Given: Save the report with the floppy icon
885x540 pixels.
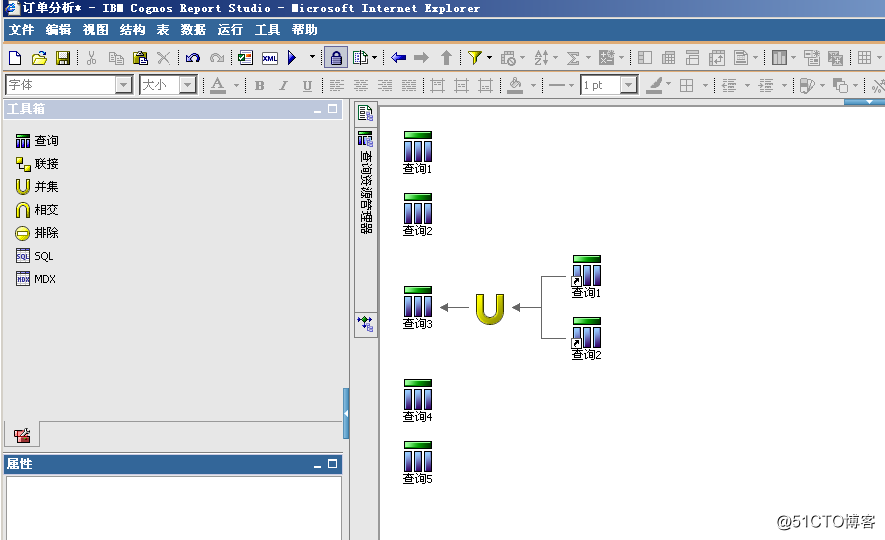Looking at the screenshot, I should [x=63, y=58].
